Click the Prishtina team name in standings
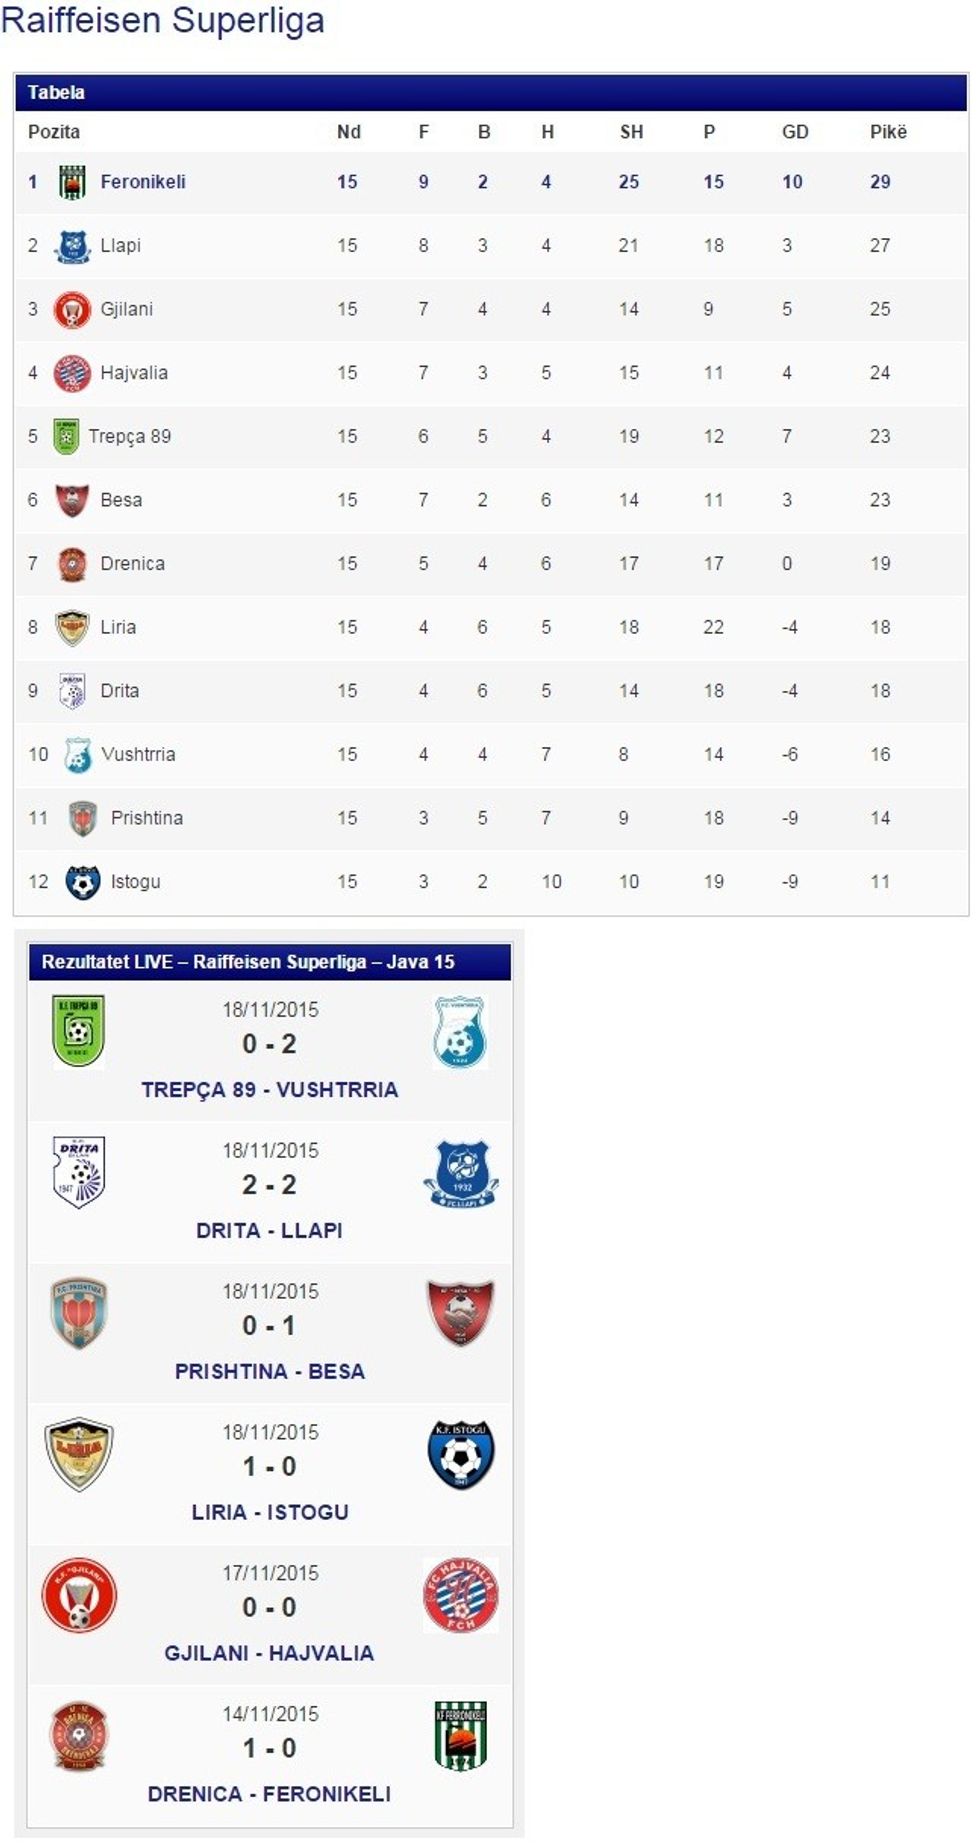This screenshot has height=1846, width=980. pyautogui.click(x=146, y=818)
